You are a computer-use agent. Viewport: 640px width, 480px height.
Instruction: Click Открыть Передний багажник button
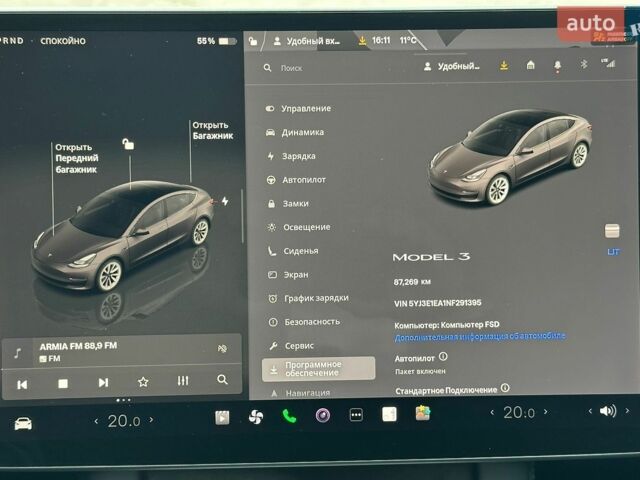(x=77, y=158)
